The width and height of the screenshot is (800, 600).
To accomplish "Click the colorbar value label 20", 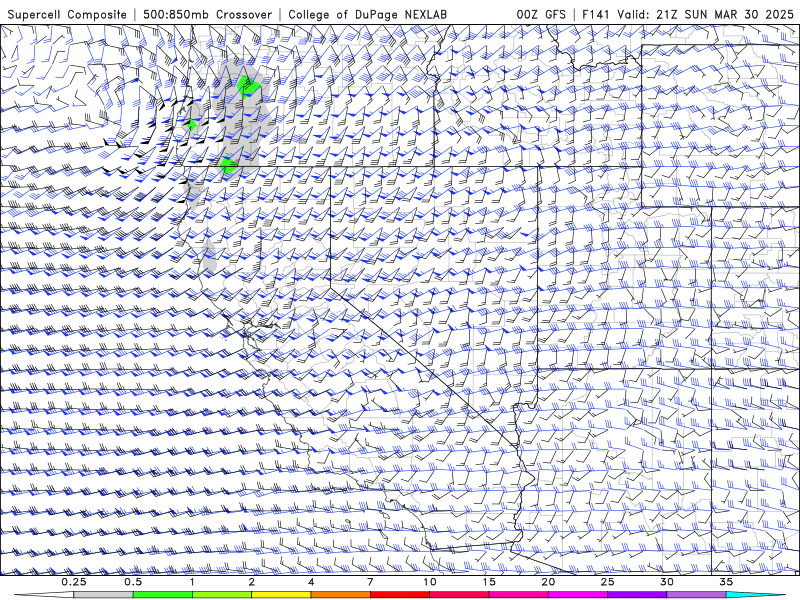I will click(x=548, y=582).
